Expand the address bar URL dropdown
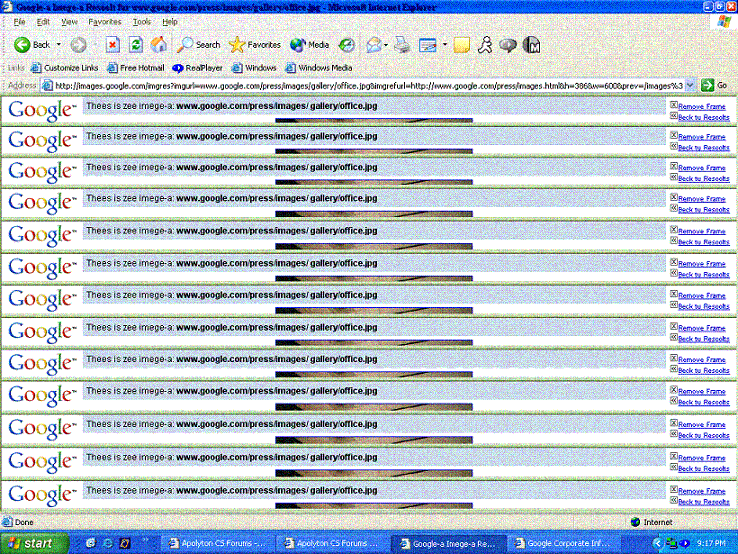 pyautogui.click(x=690, y=86)
